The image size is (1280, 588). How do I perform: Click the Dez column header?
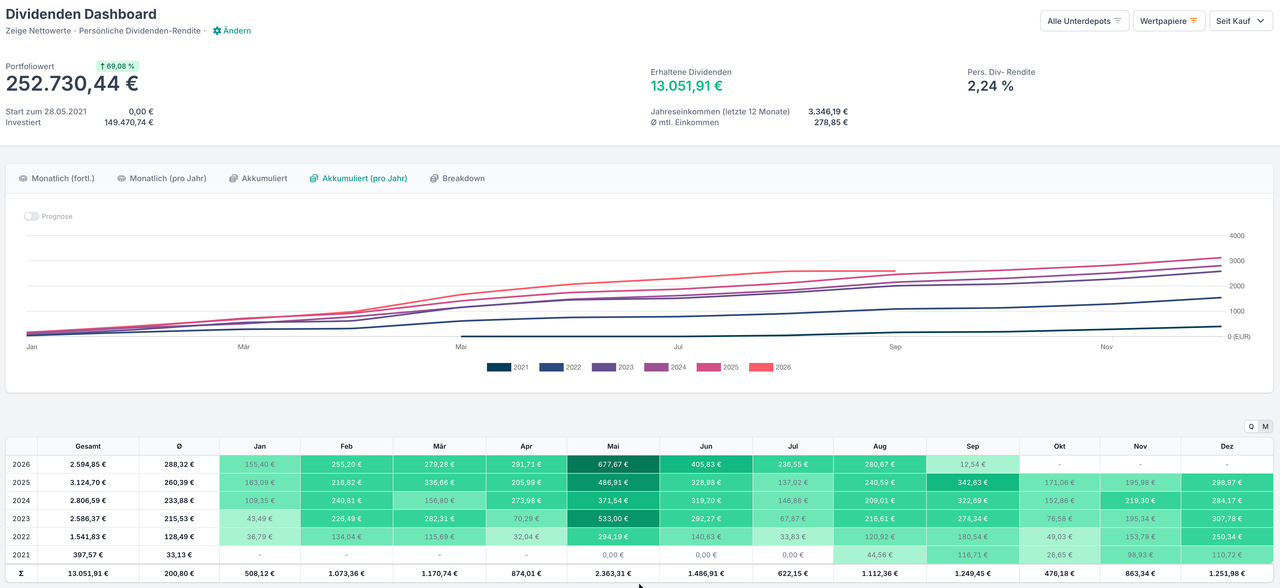point(1227,446)
